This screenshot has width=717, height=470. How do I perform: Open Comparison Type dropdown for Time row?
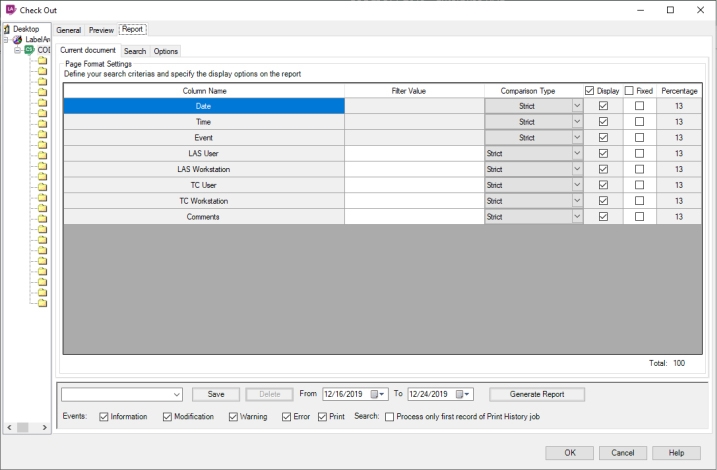[577, 122]
